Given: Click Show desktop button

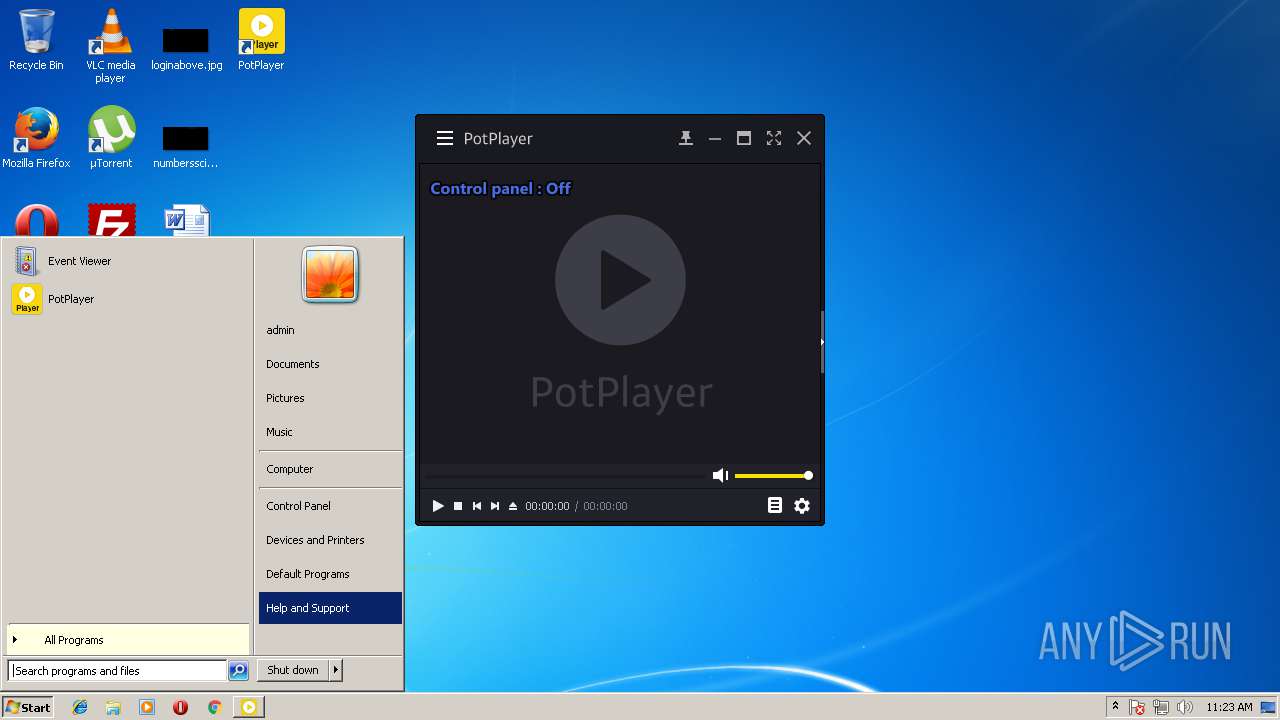Looking at the screenshot, I should tap(1270, 707).
